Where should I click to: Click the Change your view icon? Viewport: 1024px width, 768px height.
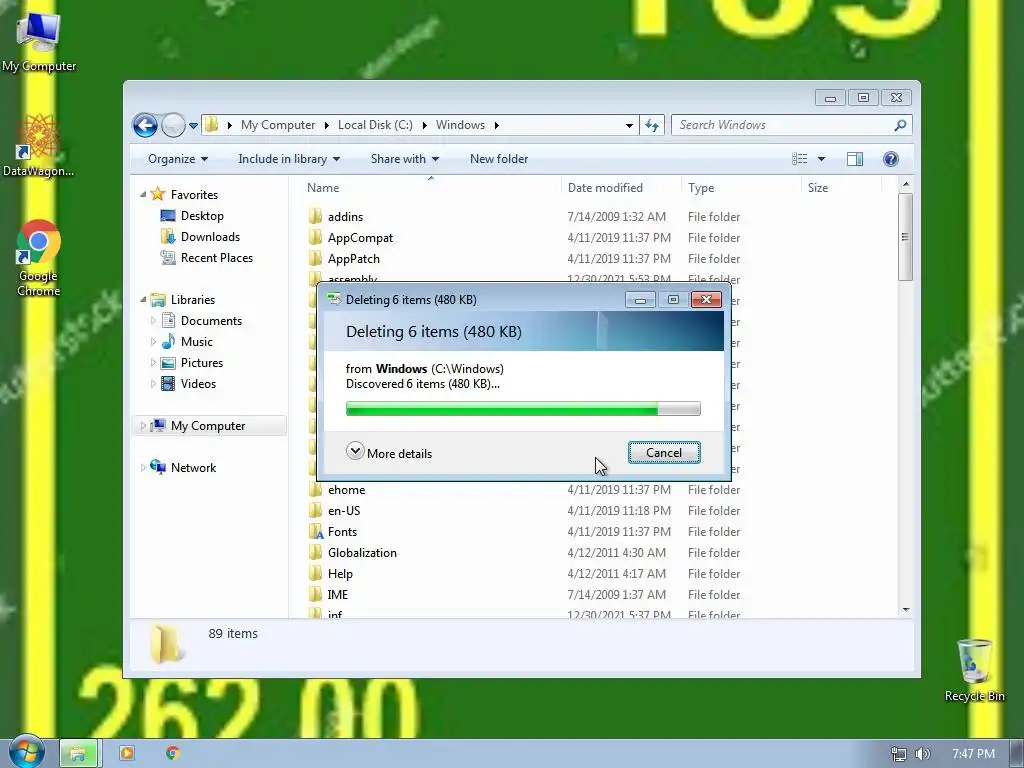pos(799,159)
